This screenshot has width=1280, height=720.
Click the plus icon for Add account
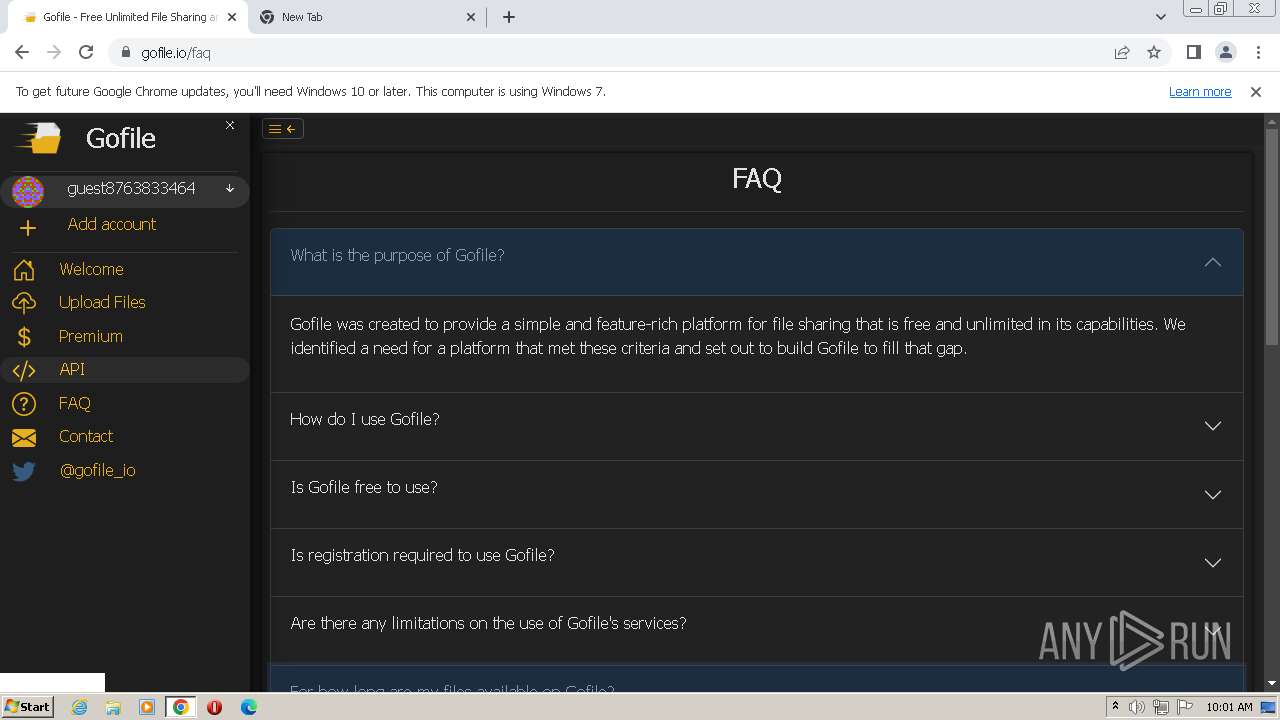point(27,228)
